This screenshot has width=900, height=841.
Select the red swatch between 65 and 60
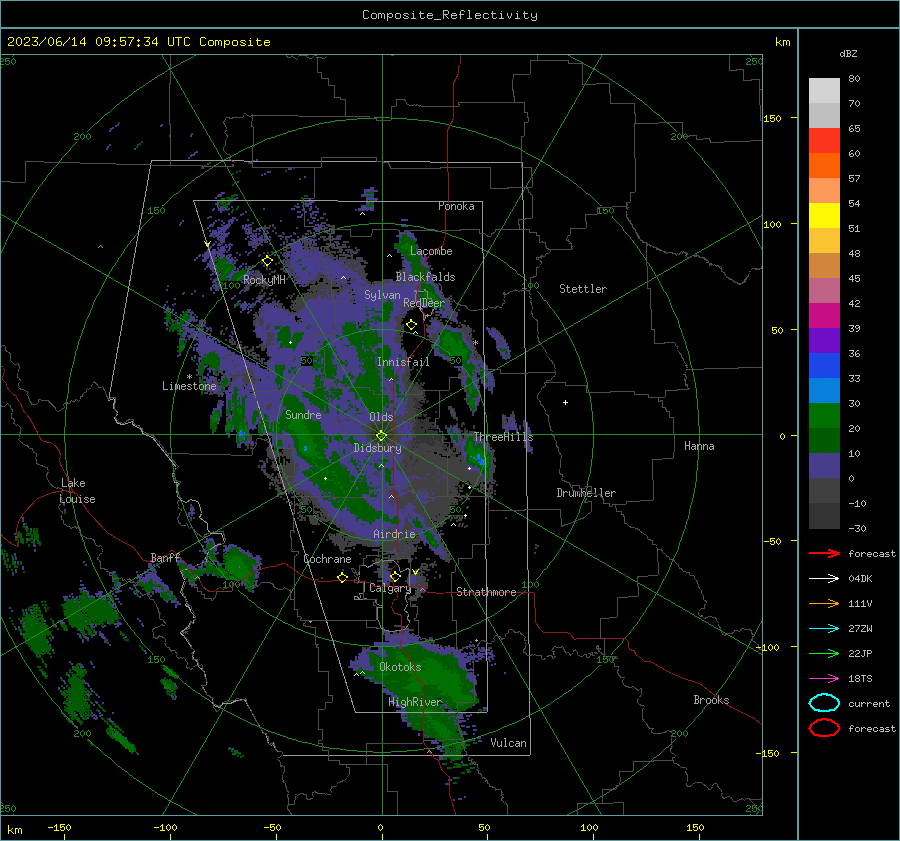point(824,141)
